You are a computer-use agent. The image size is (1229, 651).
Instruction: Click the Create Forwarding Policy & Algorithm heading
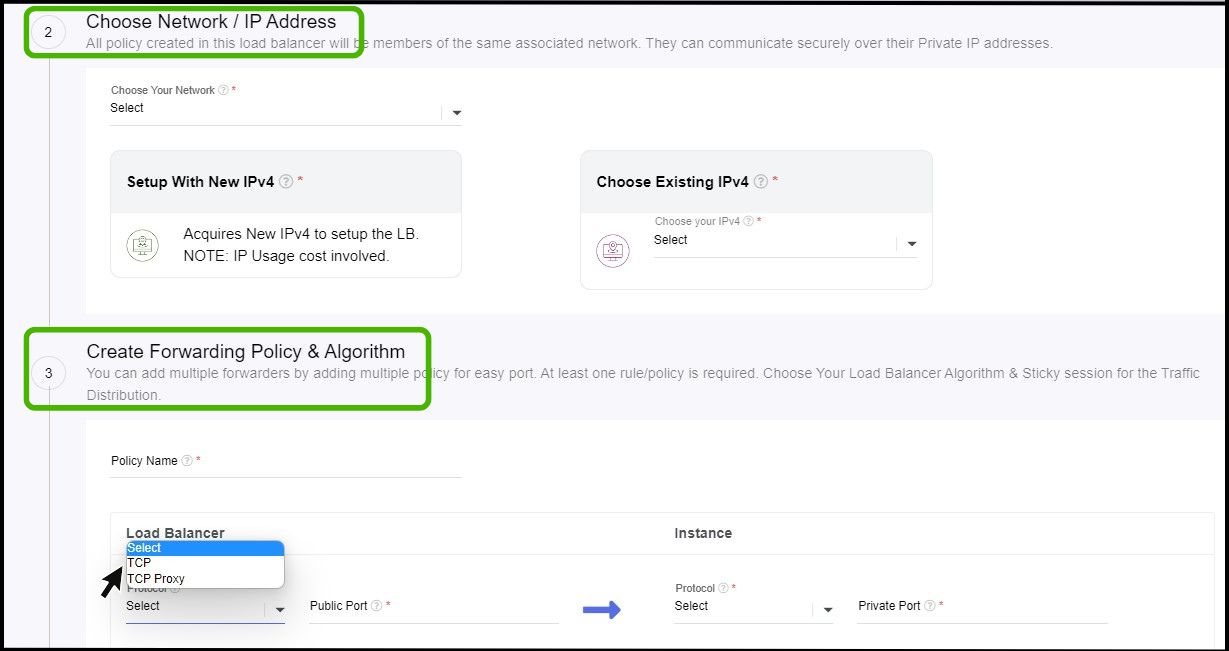click(x=246, y=351)
